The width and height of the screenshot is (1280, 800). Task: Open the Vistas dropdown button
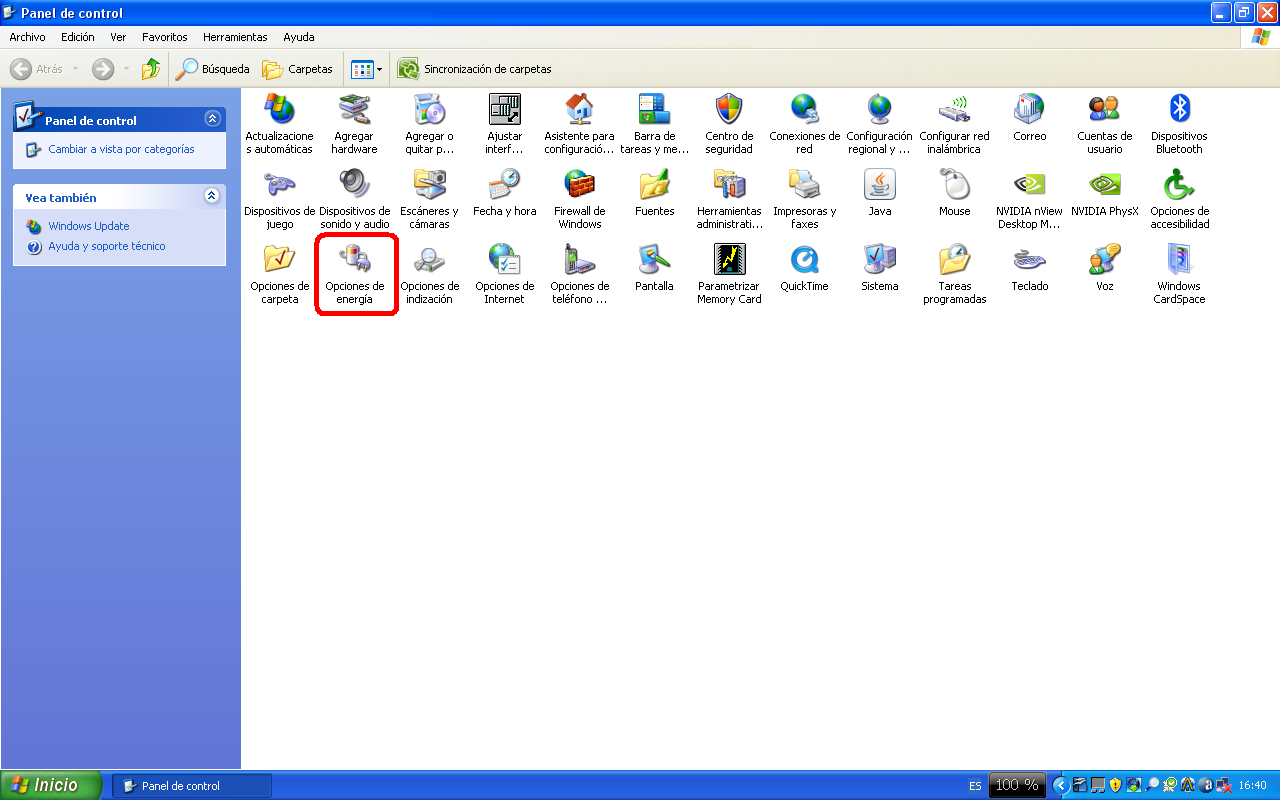[x=367, y=69]
